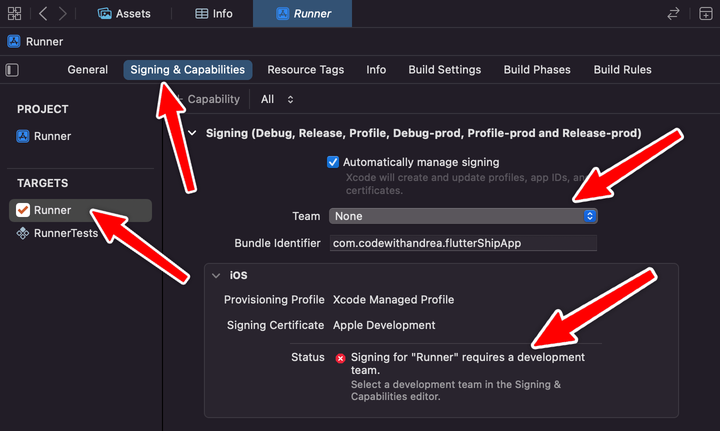The height and width of the screenshot is (431, 720).
Task: Open the Team dropdown showing None
Action: 463,216
